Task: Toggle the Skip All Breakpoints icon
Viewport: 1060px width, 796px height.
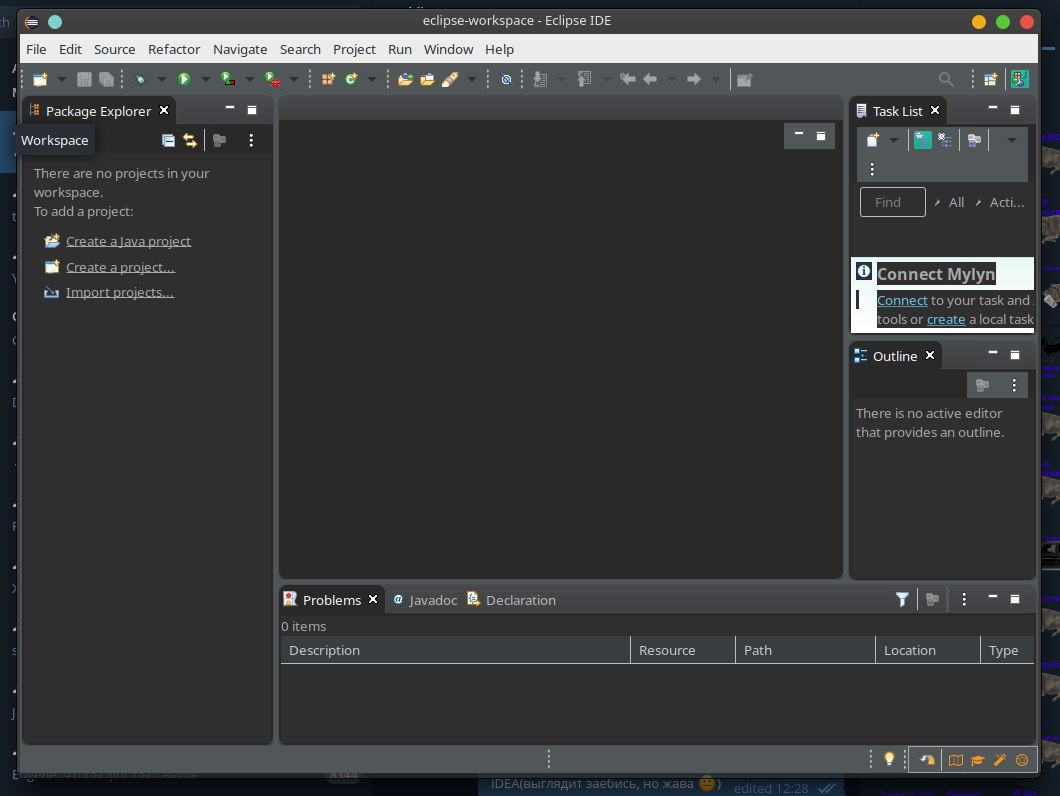Action: pos(506,79)
